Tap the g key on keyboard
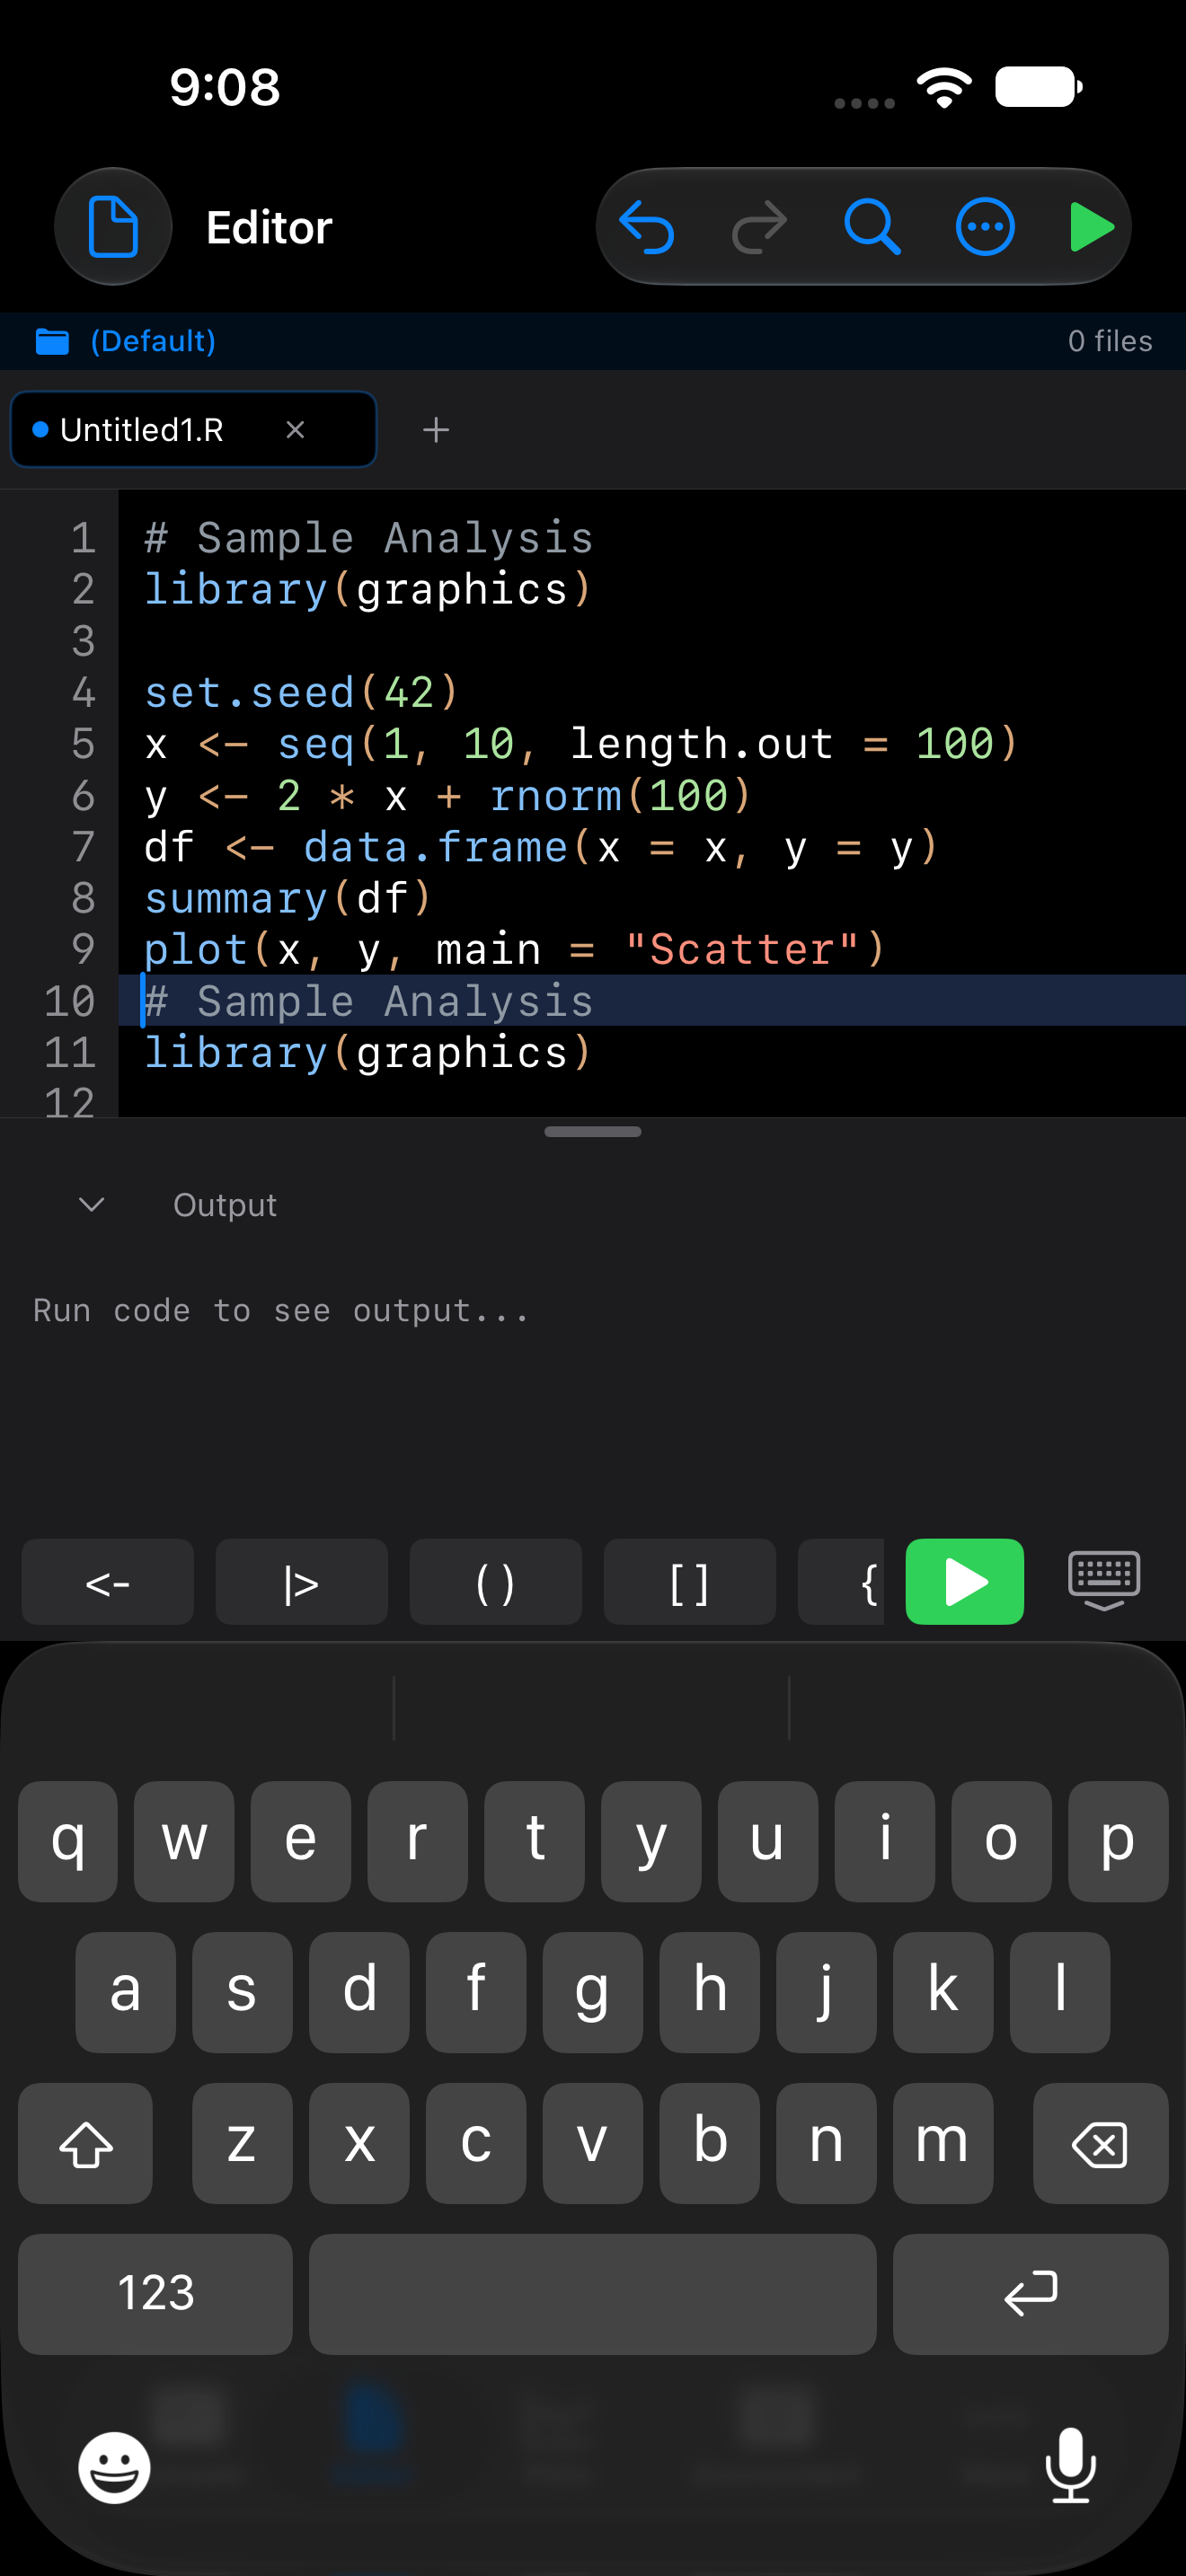This screenshot has width=1186, height=2576. point(593,1992)
